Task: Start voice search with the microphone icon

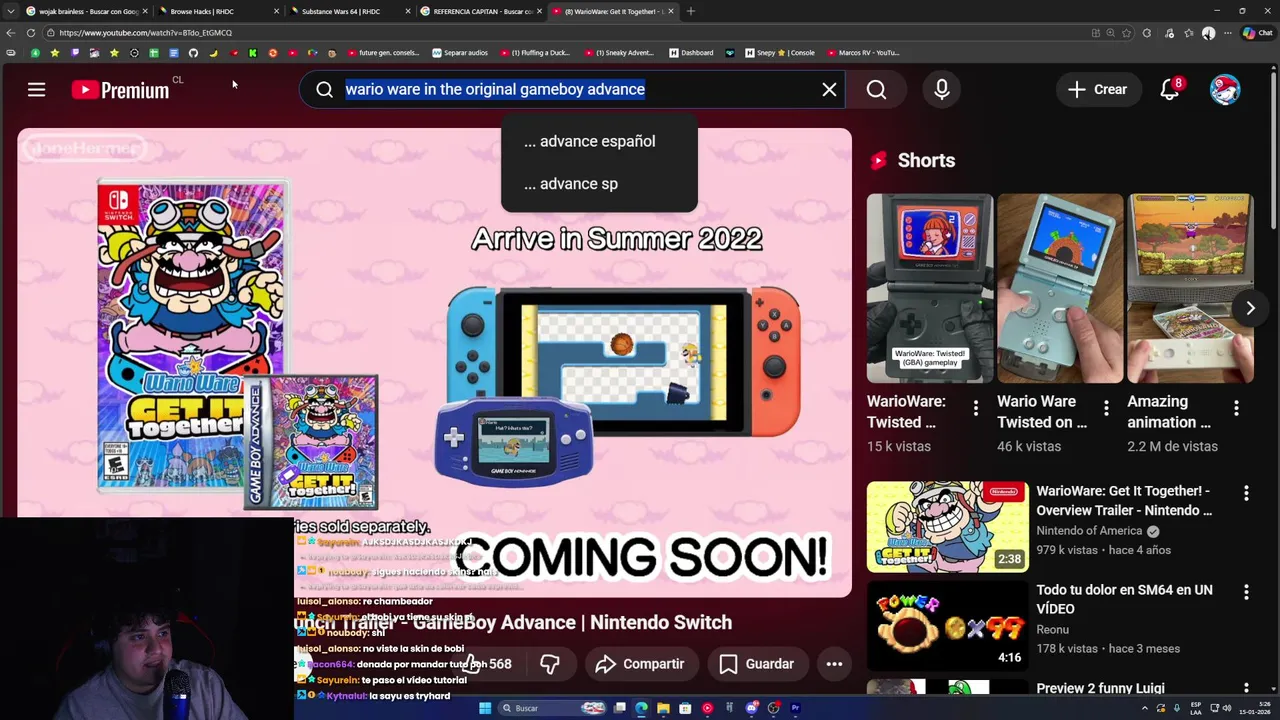Action: 941,90
